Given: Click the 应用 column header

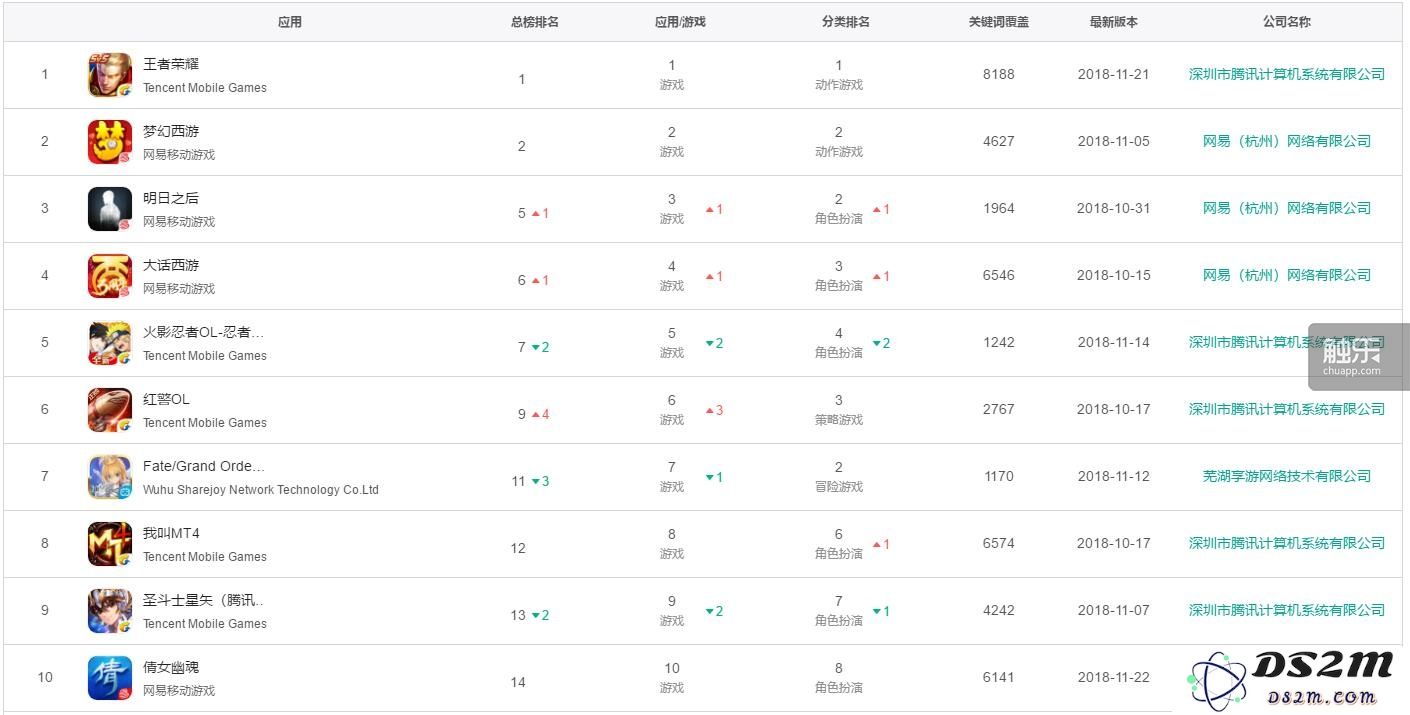Looking at the screenshot, I should (x=290, y=22).
